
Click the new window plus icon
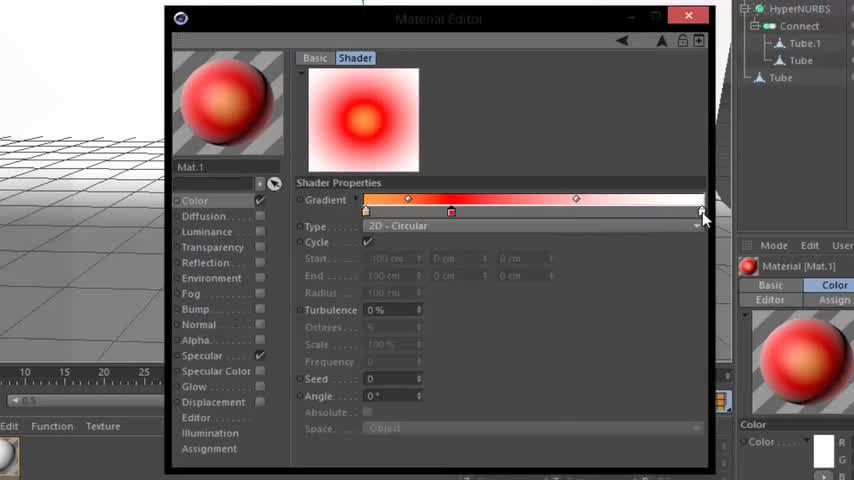699,41
